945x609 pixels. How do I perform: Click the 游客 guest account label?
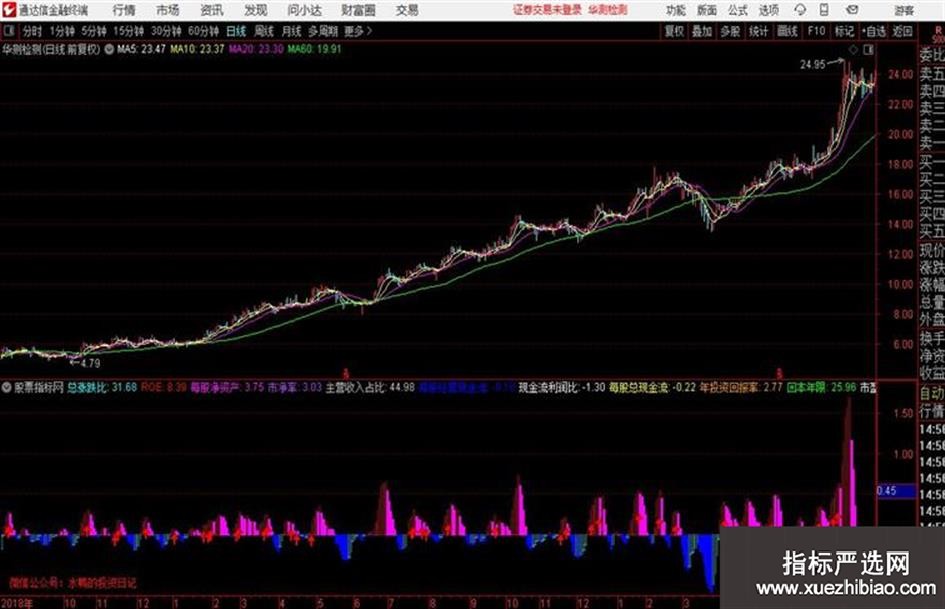[x=904, y=10]
